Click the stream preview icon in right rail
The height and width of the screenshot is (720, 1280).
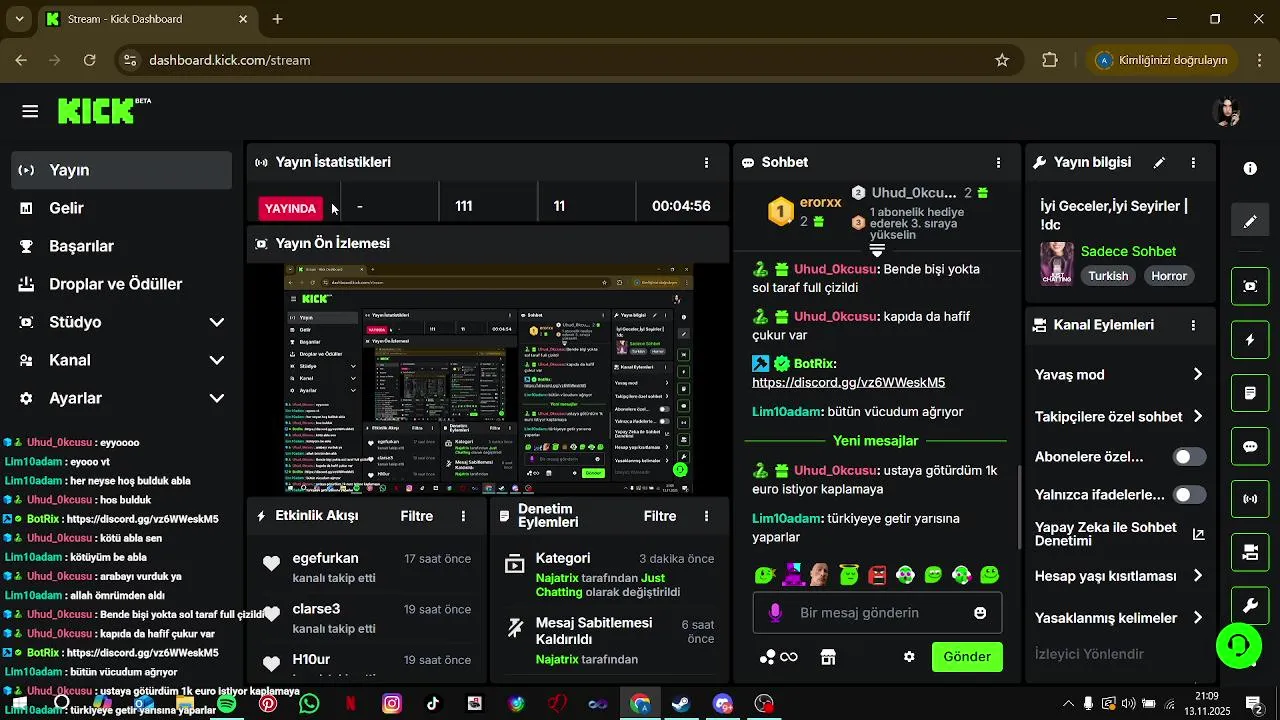click(x=1250, y=286)
